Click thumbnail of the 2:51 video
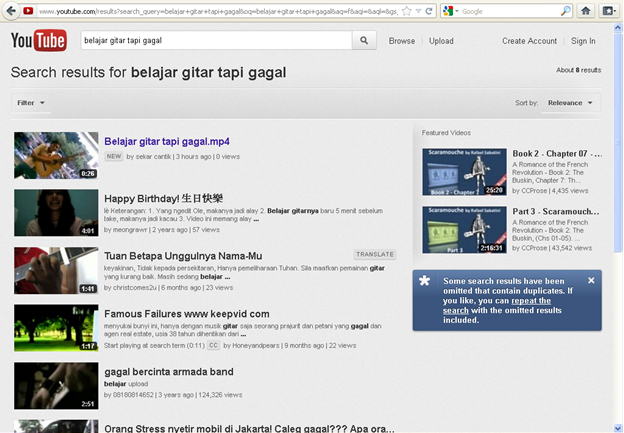Viewport: 624px width, 433px height. click(x=56, y=386)
